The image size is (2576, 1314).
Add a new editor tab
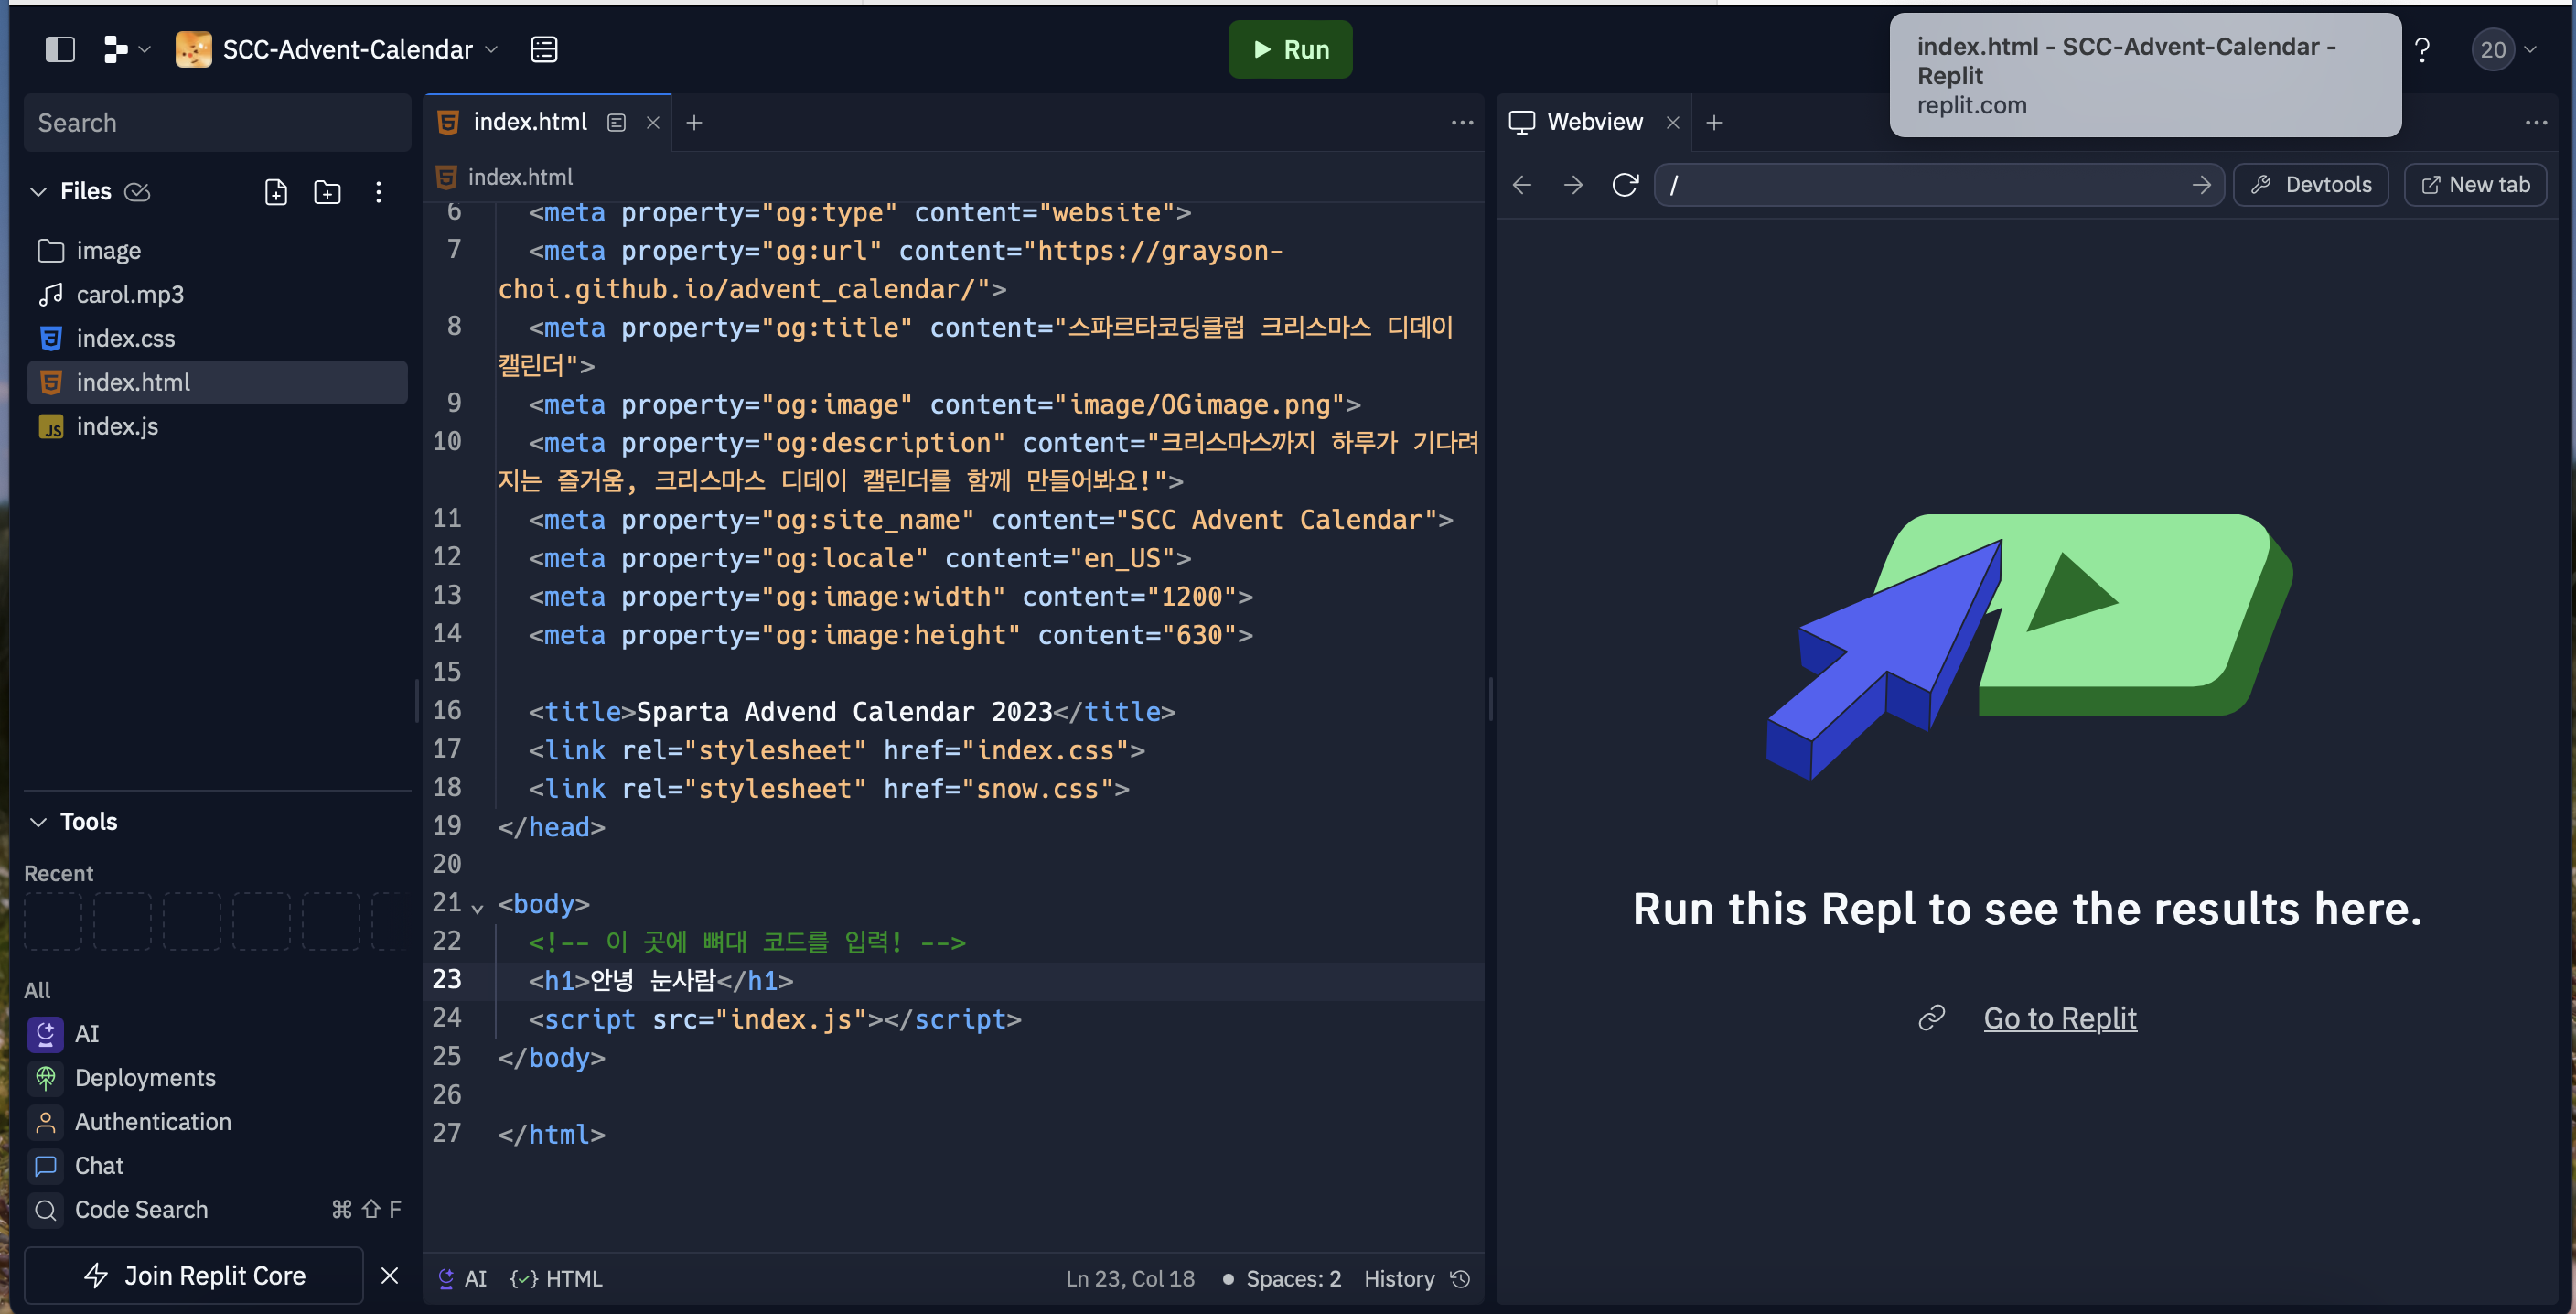point(694,122)
